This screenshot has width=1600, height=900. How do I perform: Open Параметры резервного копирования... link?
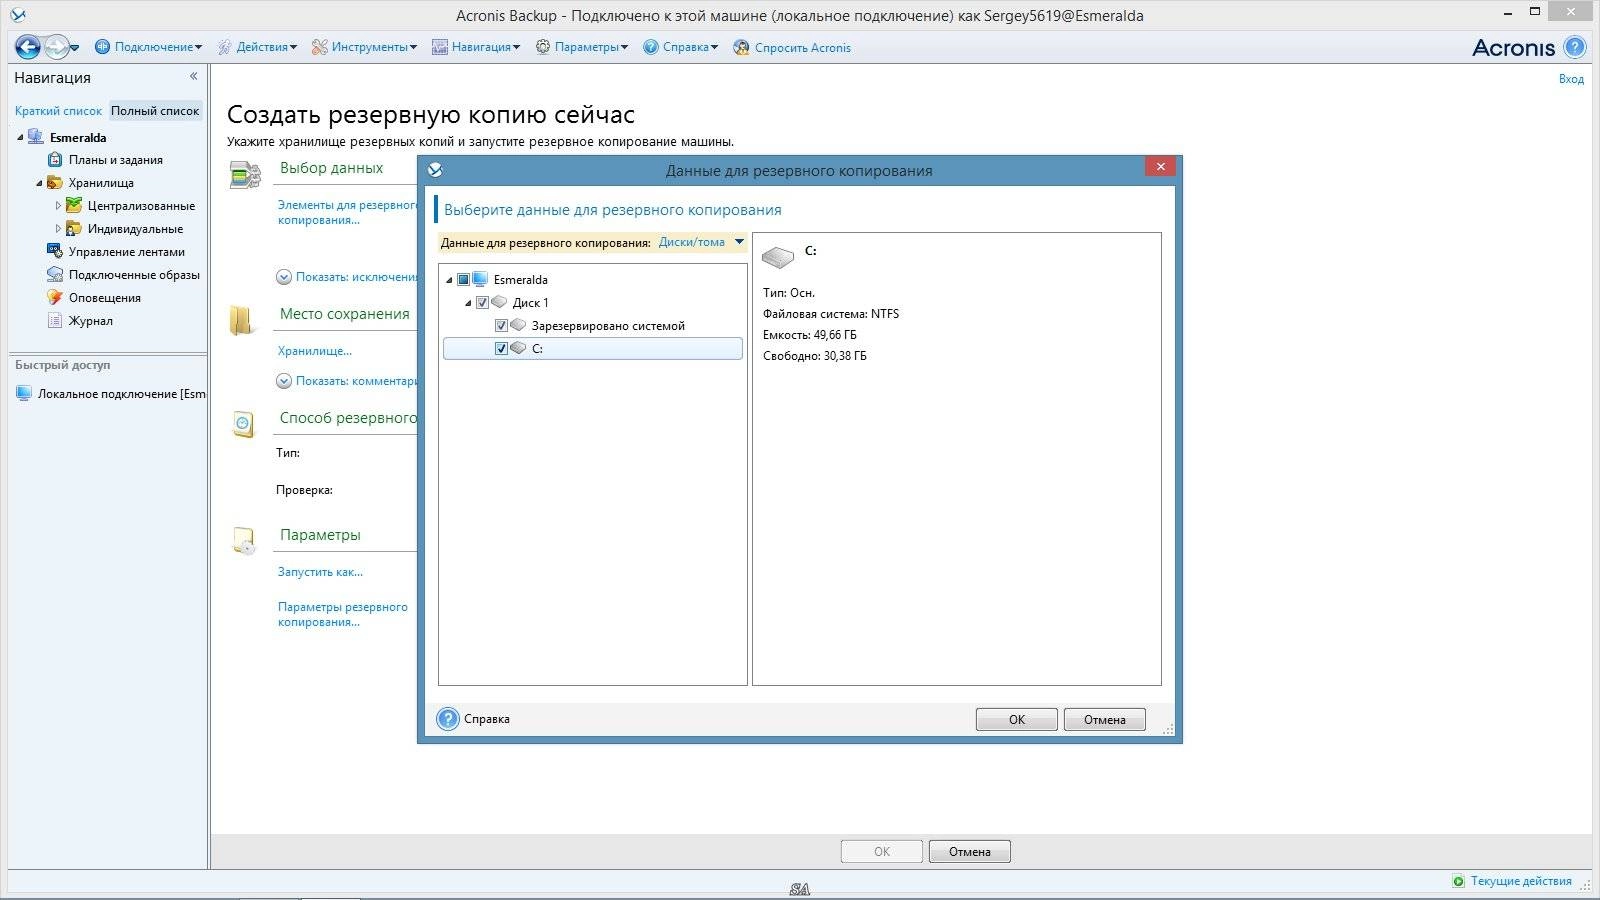point(343,614)
